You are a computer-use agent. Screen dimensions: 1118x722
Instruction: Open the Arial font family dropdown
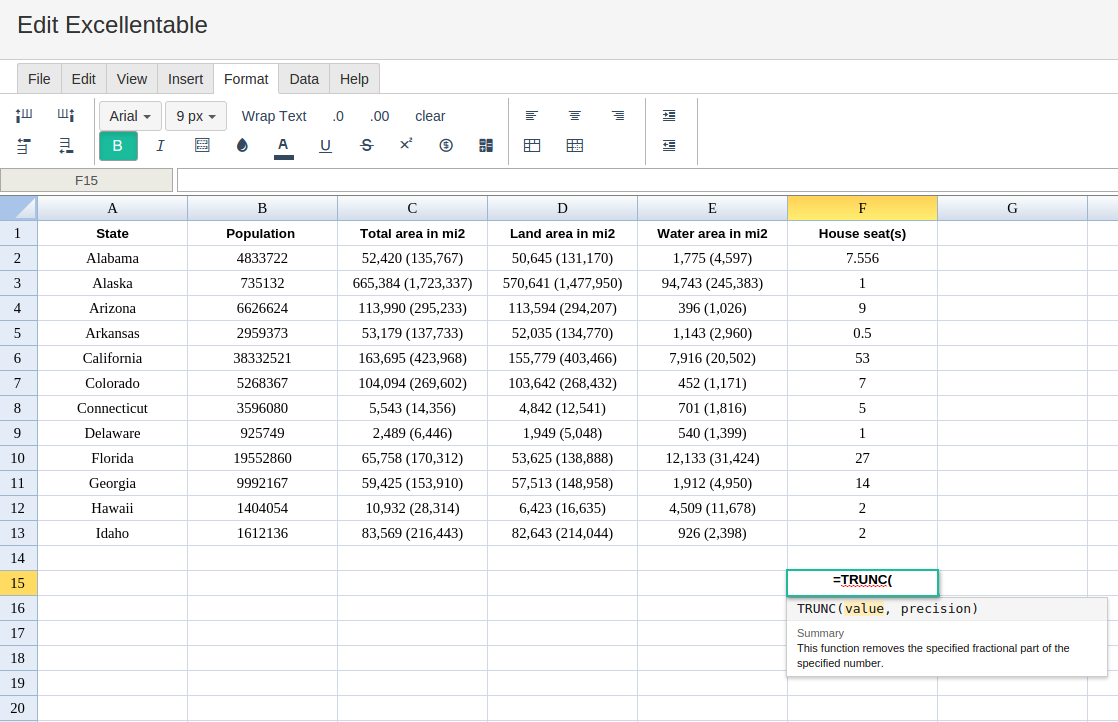coord(130,116)
